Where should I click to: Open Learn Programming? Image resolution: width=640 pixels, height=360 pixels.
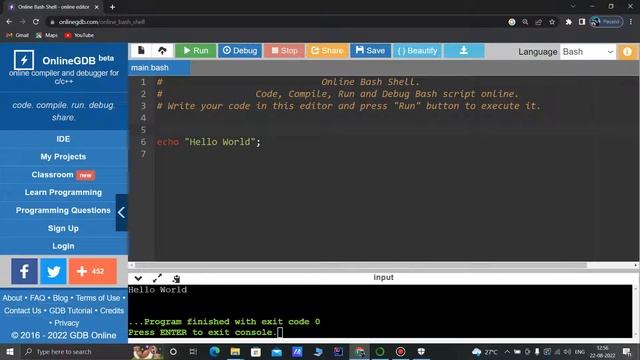click(x=63, y=193)
